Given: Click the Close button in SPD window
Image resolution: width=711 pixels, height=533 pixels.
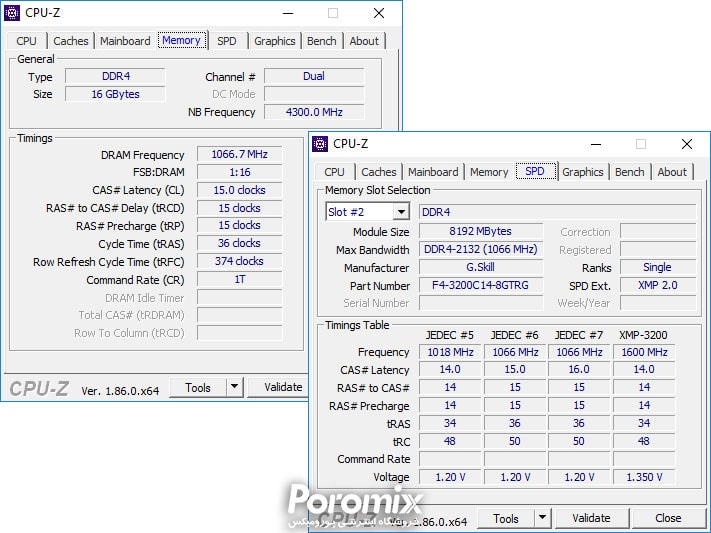Looking at the screenshot, I should (x=668, y=518).
